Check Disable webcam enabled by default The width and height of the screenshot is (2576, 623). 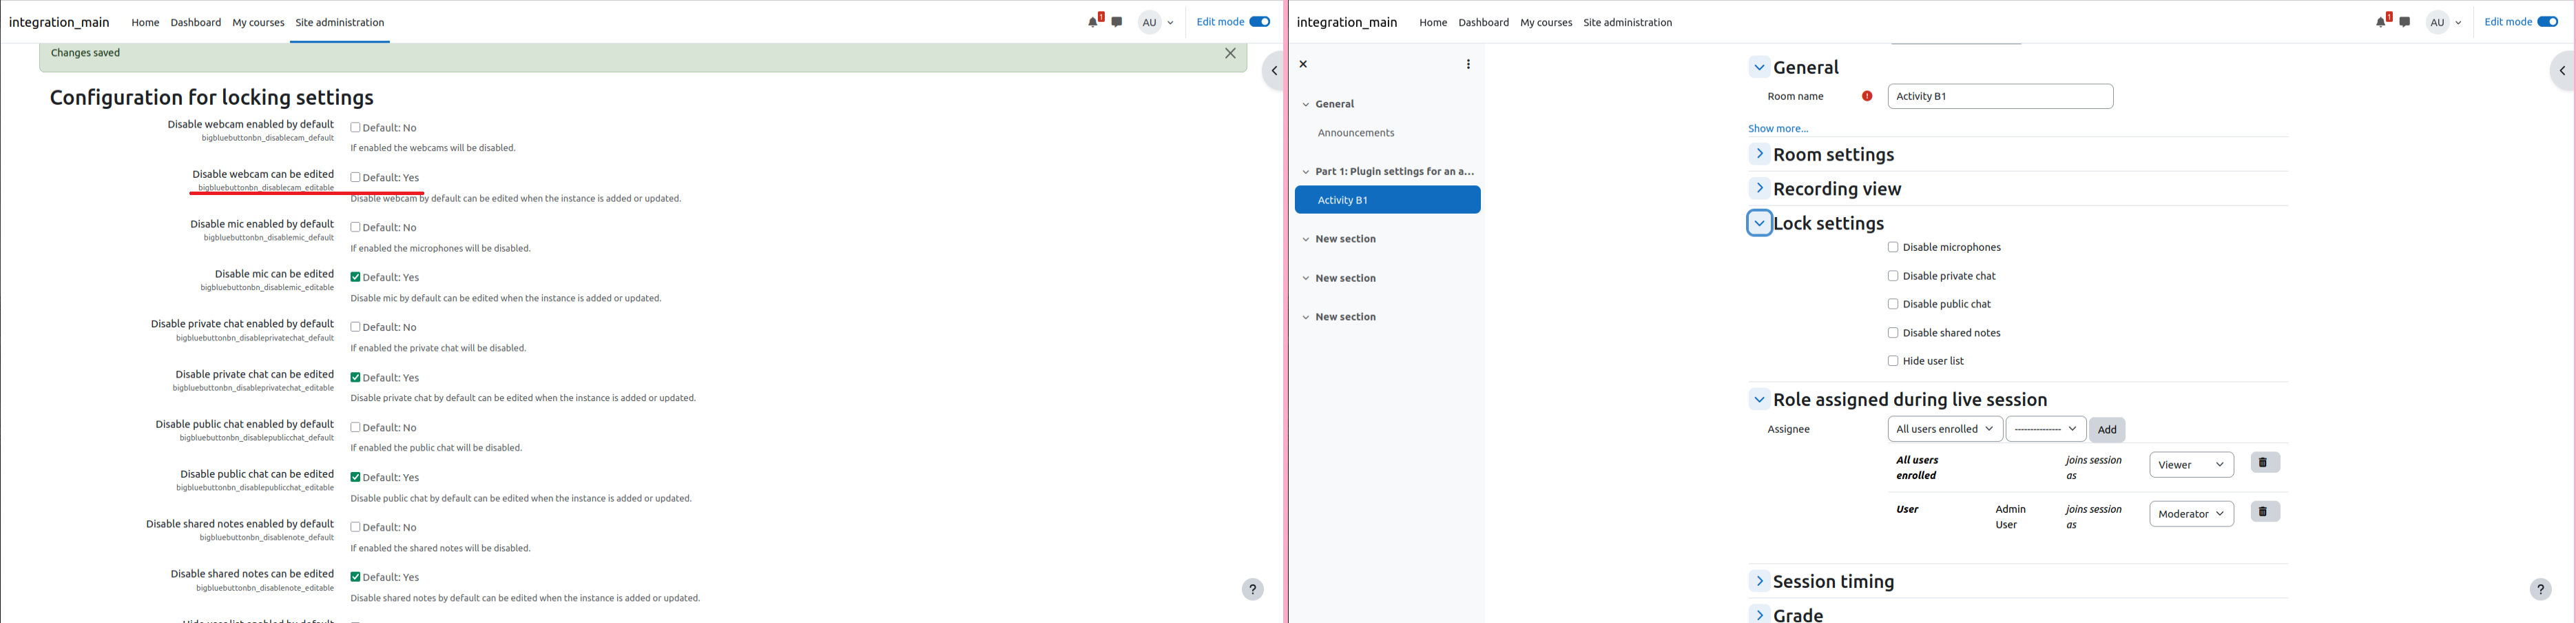click(355, 127)
